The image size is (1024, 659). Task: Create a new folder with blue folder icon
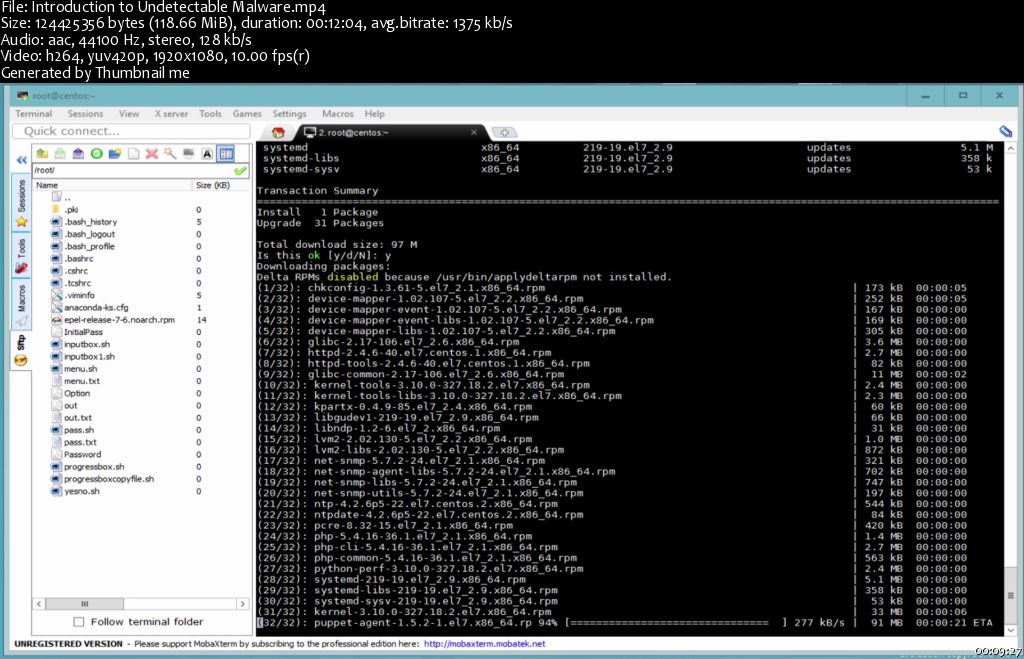(115, 153)
